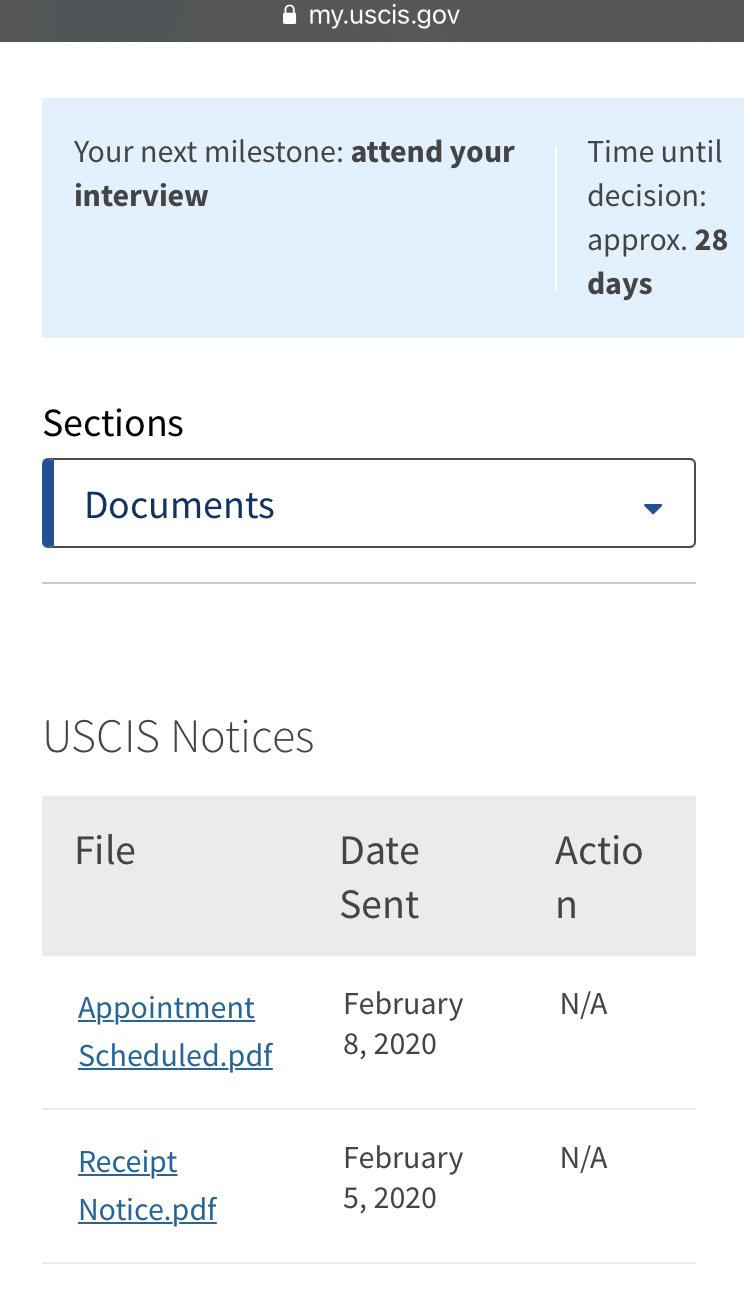Click the caret arrow in Sections dropdown
Viewport: 744px width, 1294px height.
pos(653,508)
